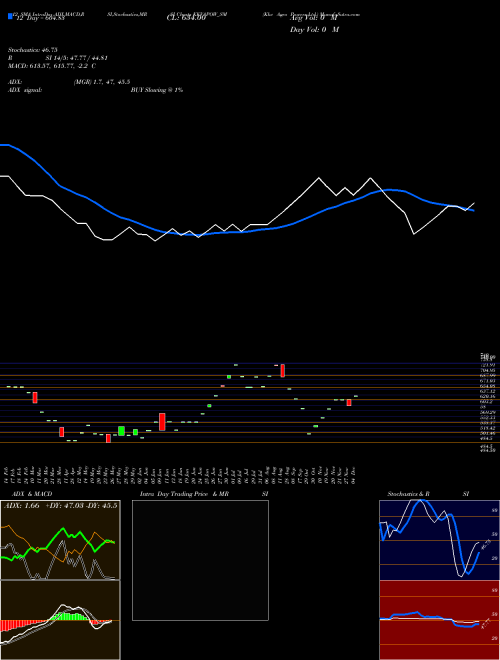Click the MACD histogram panel with red bars

tap(60, 620)
